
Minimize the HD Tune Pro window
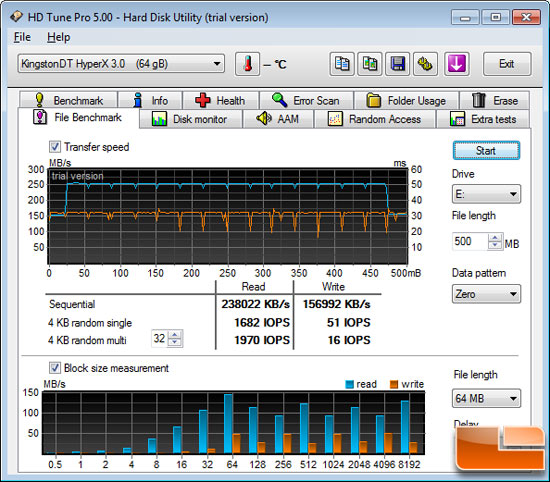[465, 17]
